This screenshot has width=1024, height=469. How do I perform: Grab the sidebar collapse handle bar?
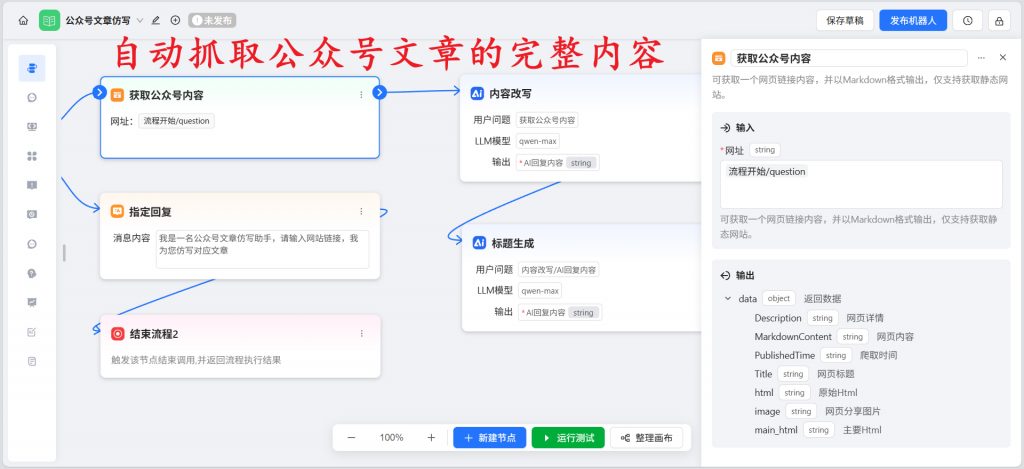pyautogui.click(x=64, y=253)
